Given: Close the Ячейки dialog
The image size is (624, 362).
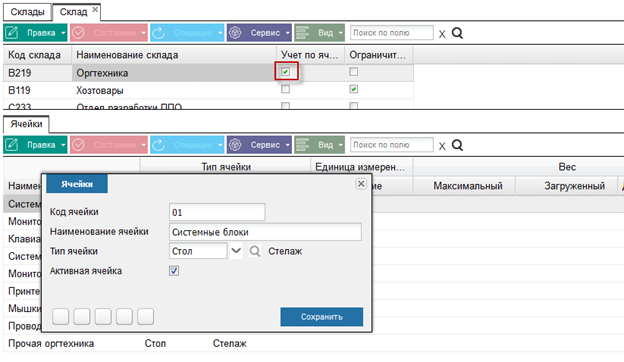Looking at the screenshot, I should (x=361, y=184).
